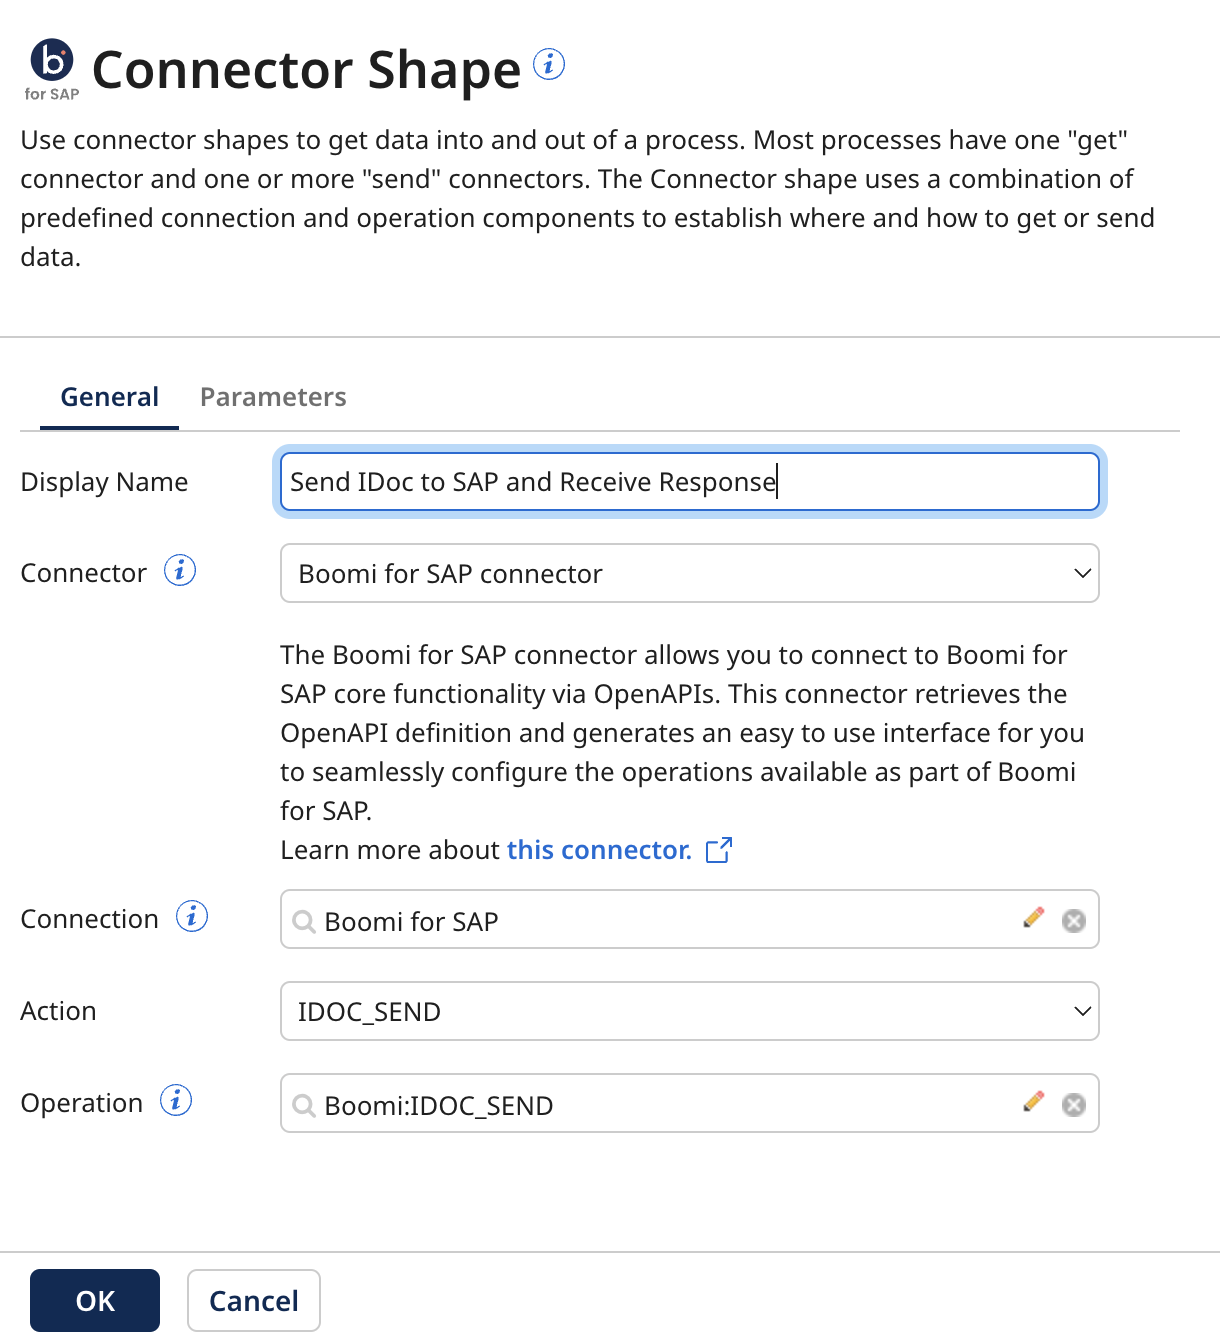Clear the Connection field using the X icon

[x=1074, y=920]
